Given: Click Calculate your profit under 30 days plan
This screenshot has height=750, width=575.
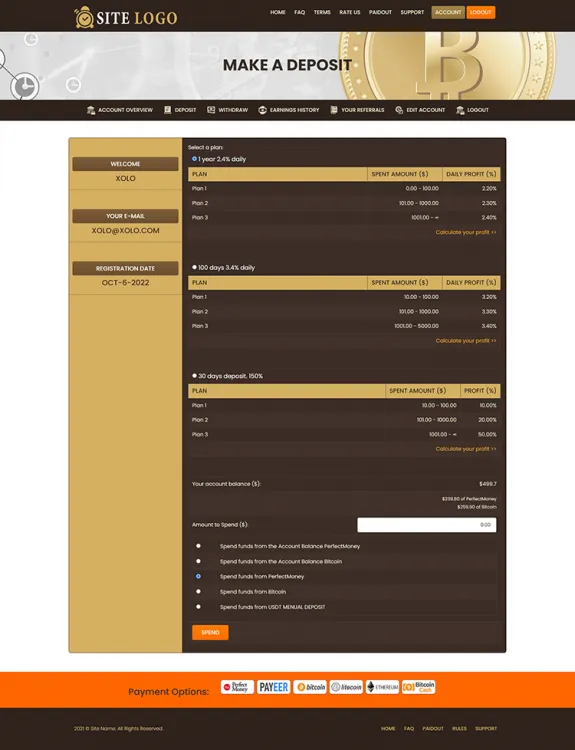Looking at the screenshot, I should point(466,449).
